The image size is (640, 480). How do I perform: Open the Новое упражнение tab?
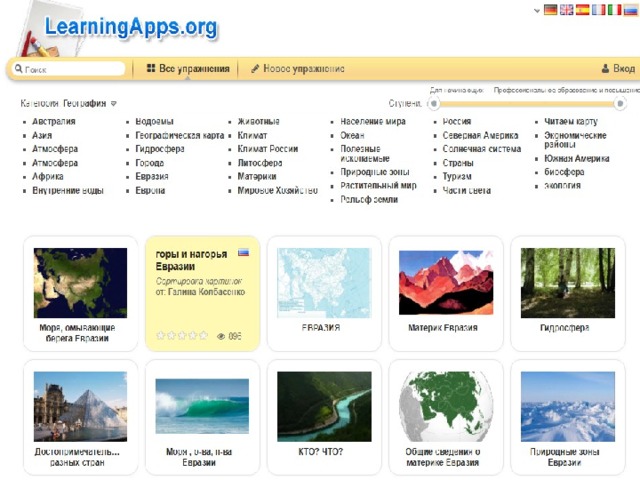coord(297,69)
